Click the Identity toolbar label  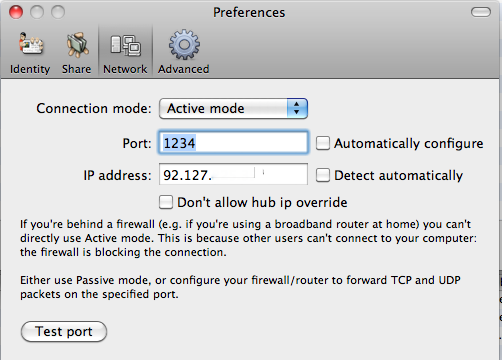(30, 69)
